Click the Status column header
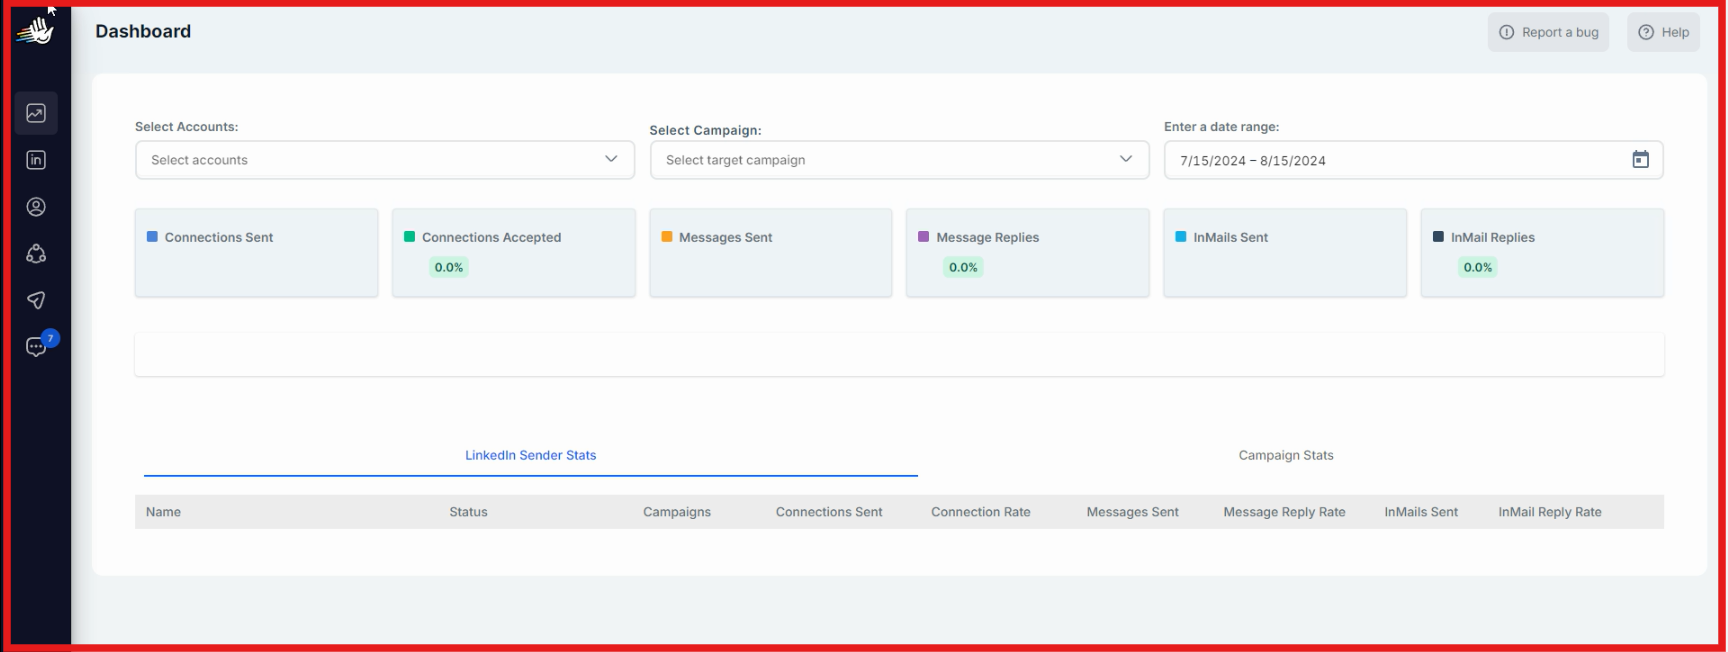This screenshot has width=1728, height=652. point(468,512)
